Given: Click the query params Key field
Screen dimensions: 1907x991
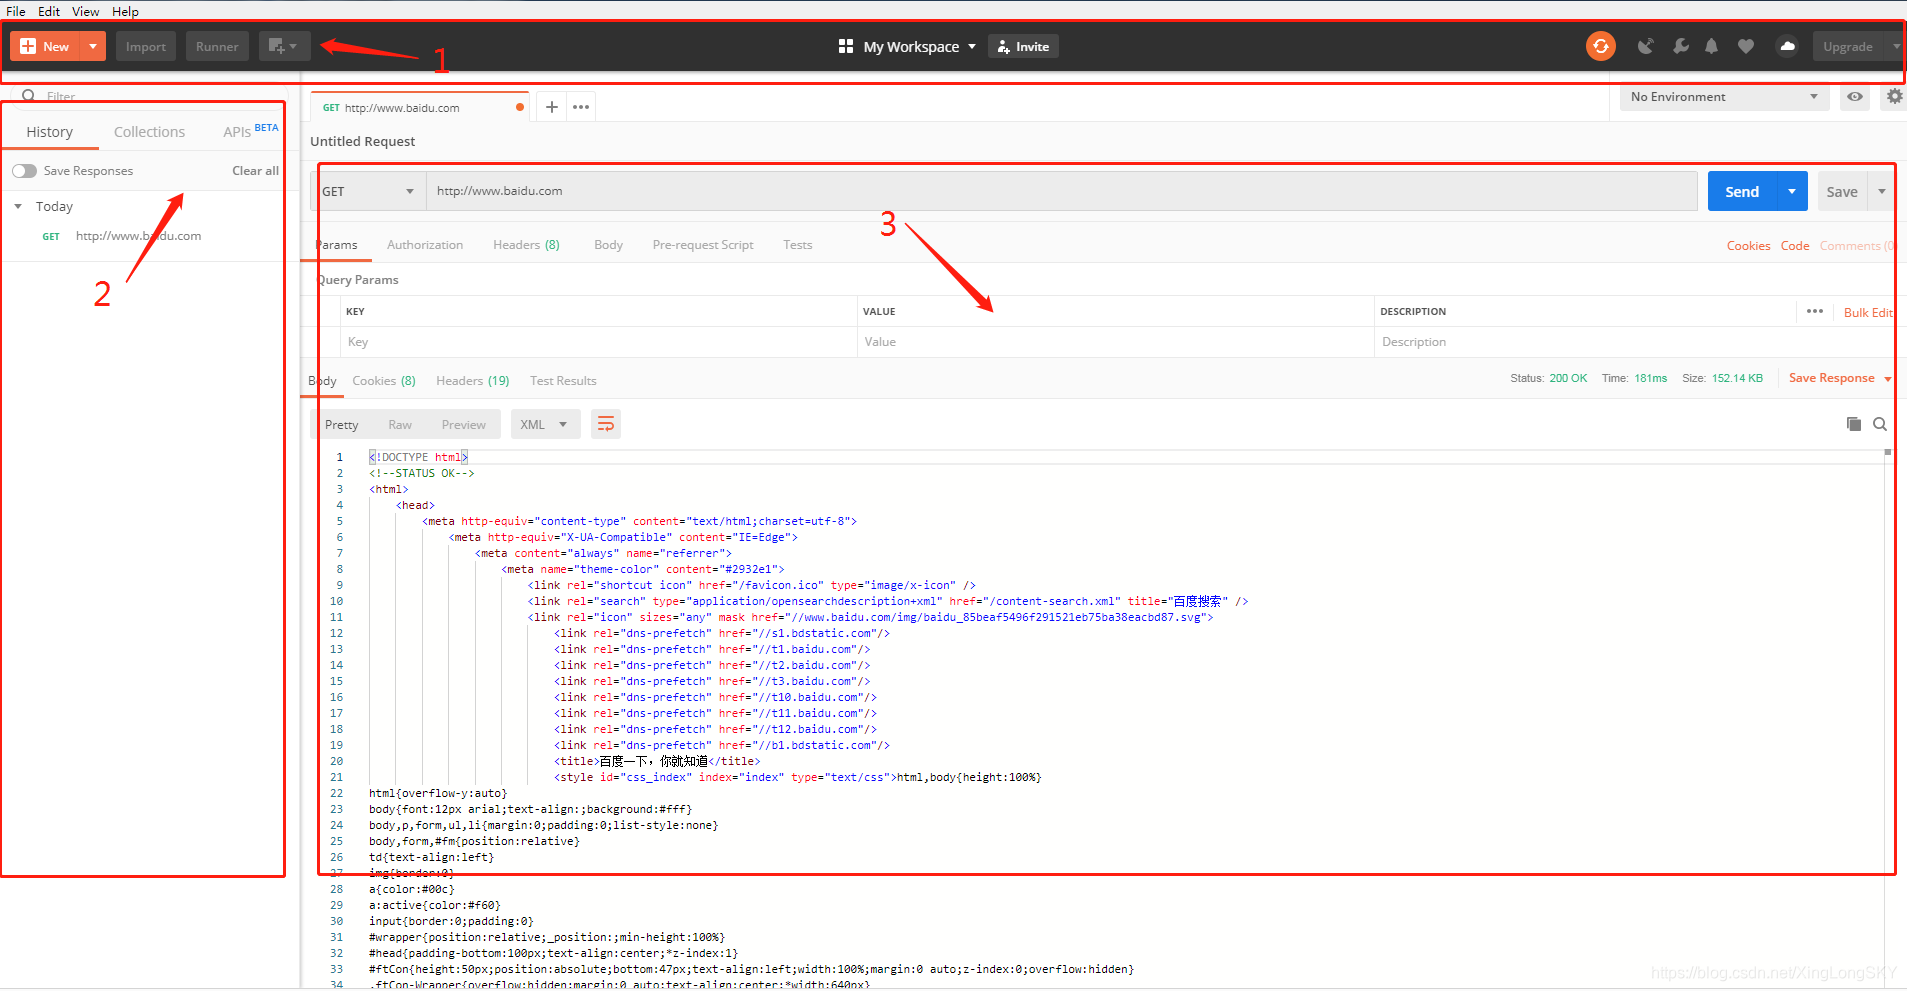Looking at the screenshot, I should [598, 342].
